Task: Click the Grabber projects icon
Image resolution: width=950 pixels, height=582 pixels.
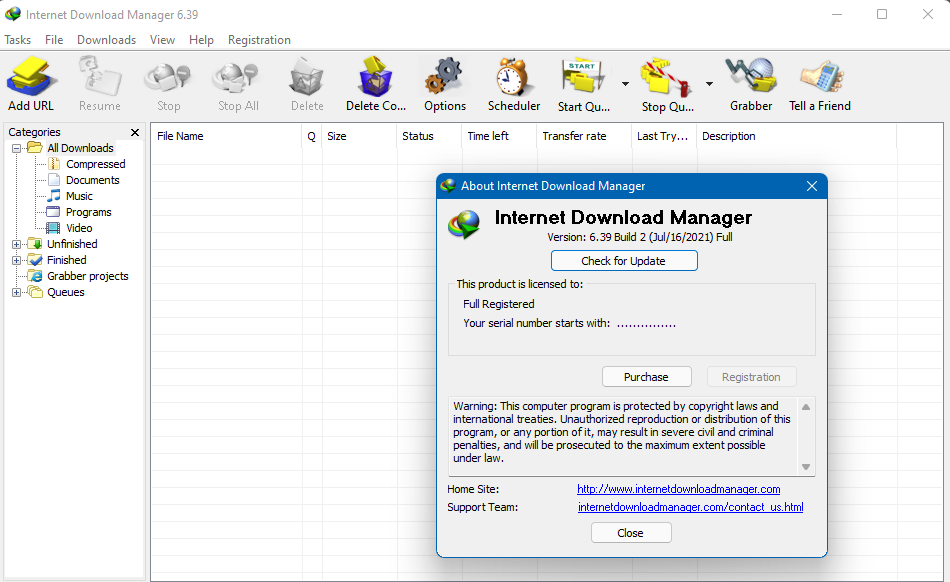Action: 36,276
